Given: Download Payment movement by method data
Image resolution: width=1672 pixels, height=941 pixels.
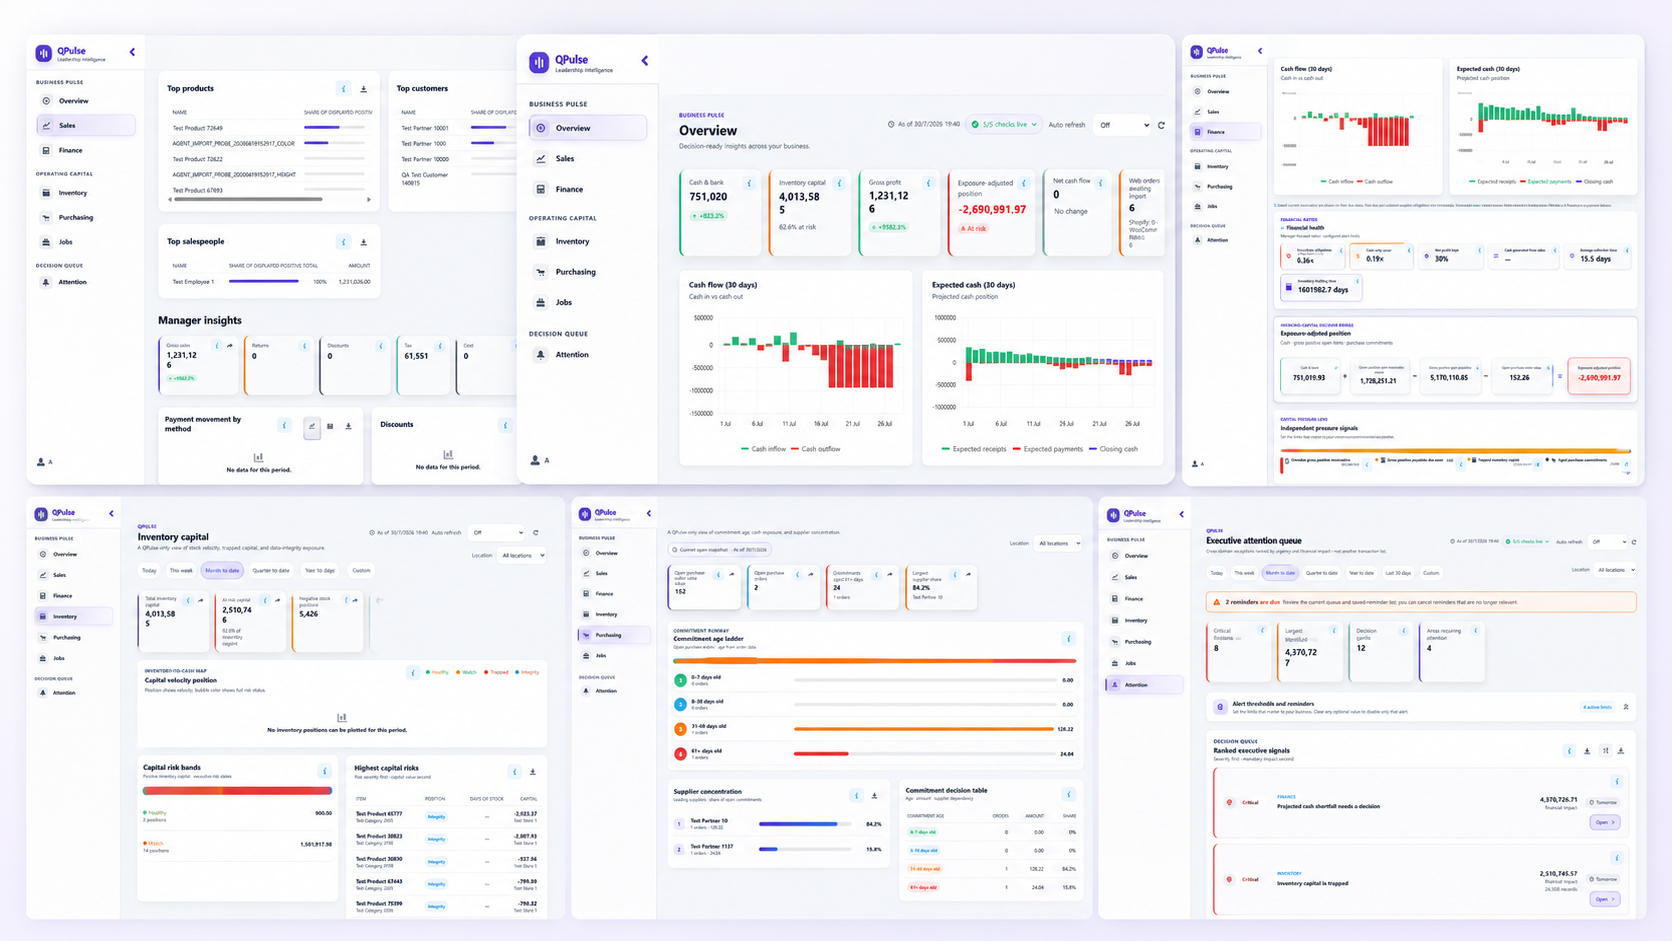Looking at the screenshot, I should (x=348, y=426).
